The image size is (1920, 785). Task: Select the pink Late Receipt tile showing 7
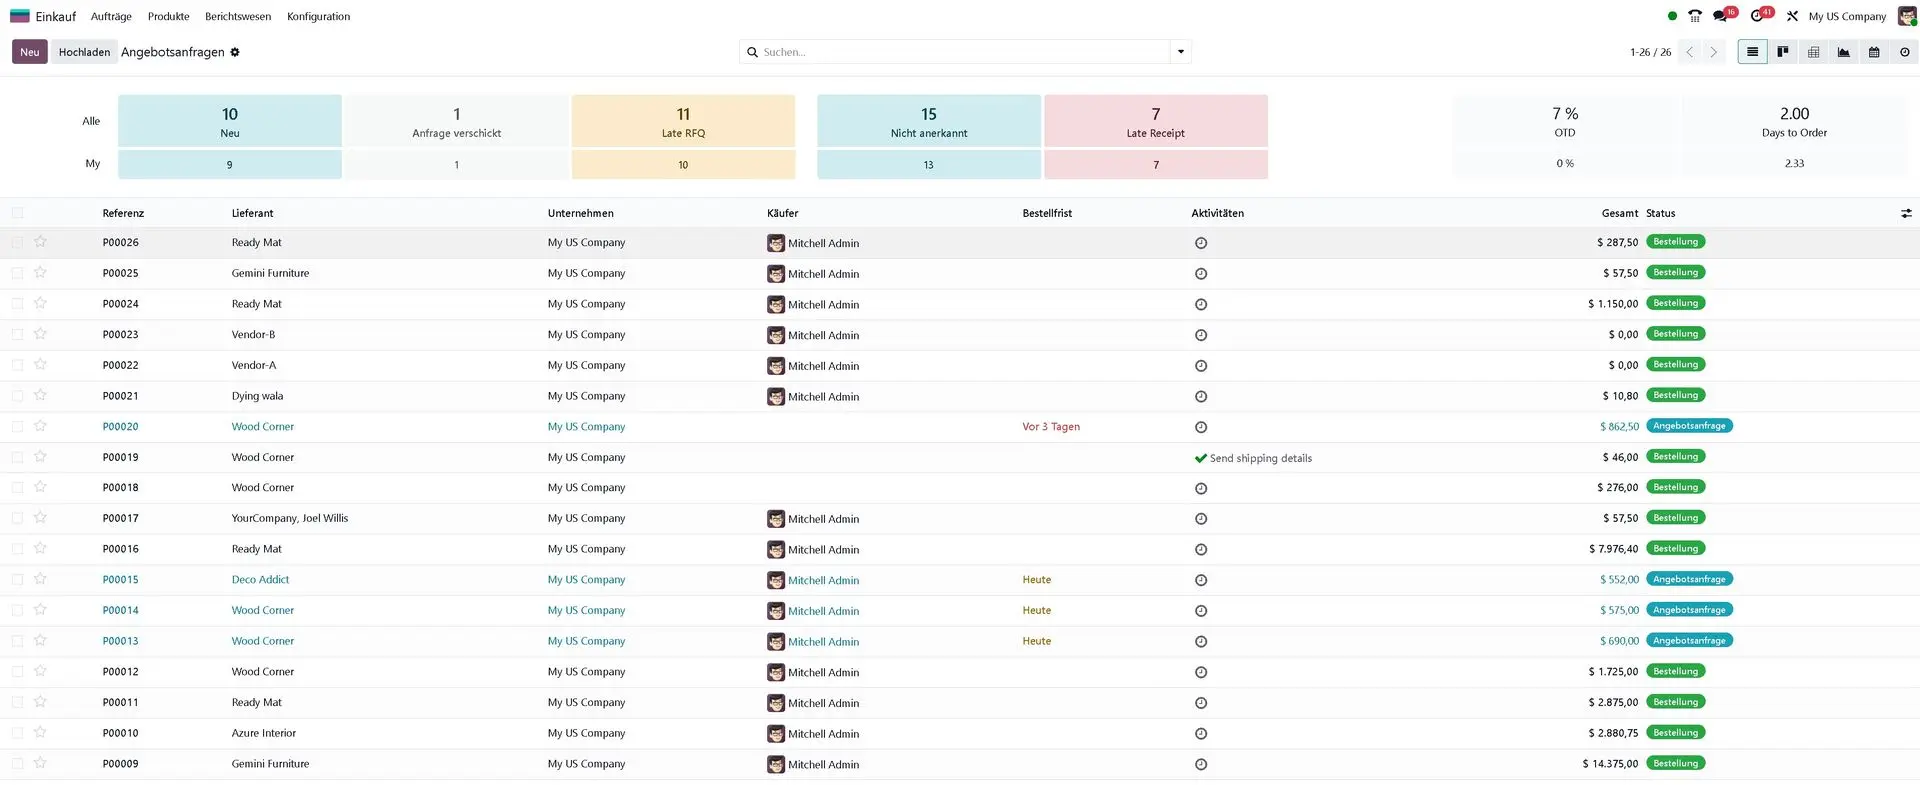tap(1155, 121)
